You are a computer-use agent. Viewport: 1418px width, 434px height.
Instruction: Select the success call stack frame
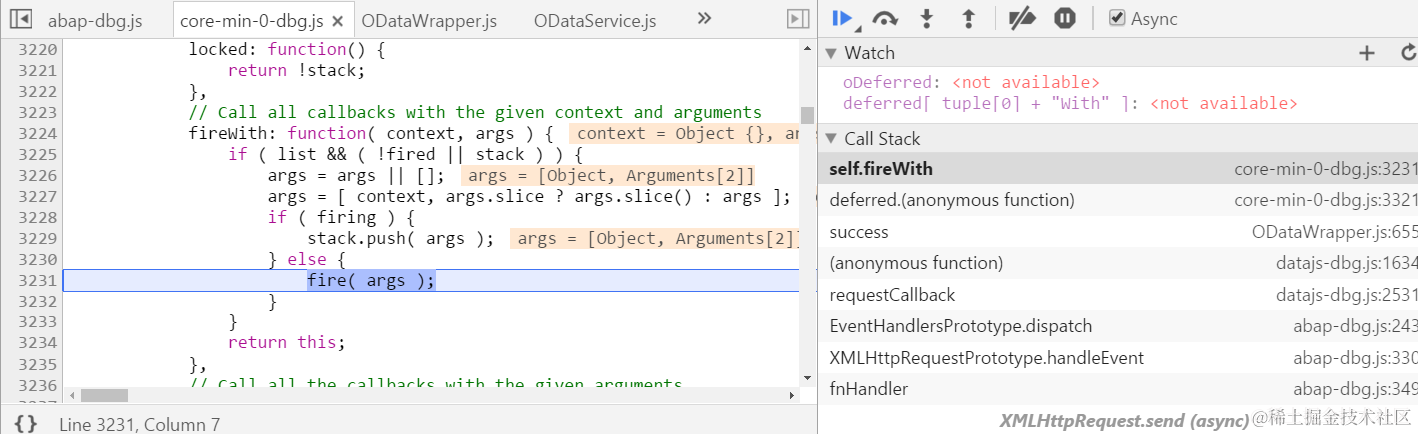pyautogui.click(x=1118, y=232)
